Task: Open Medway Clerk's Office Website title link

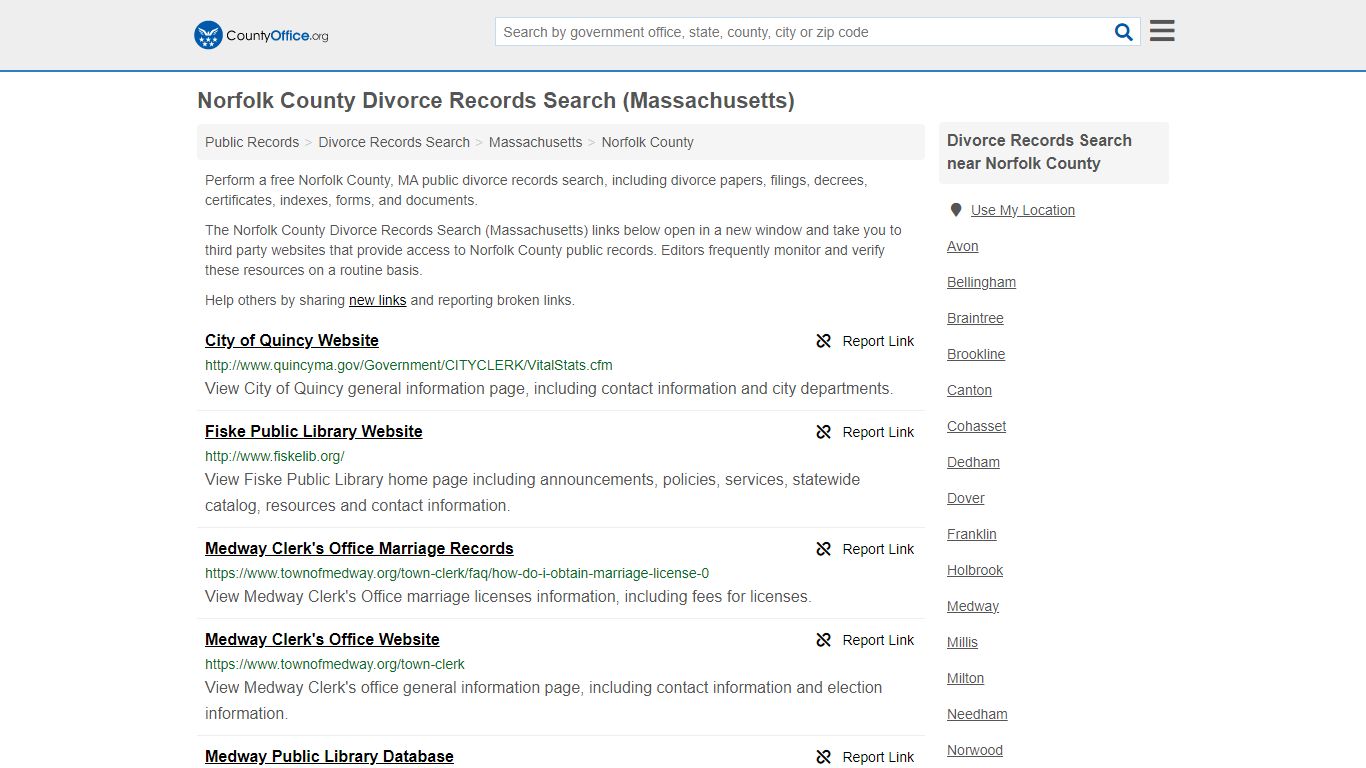Action: [322, 639]
